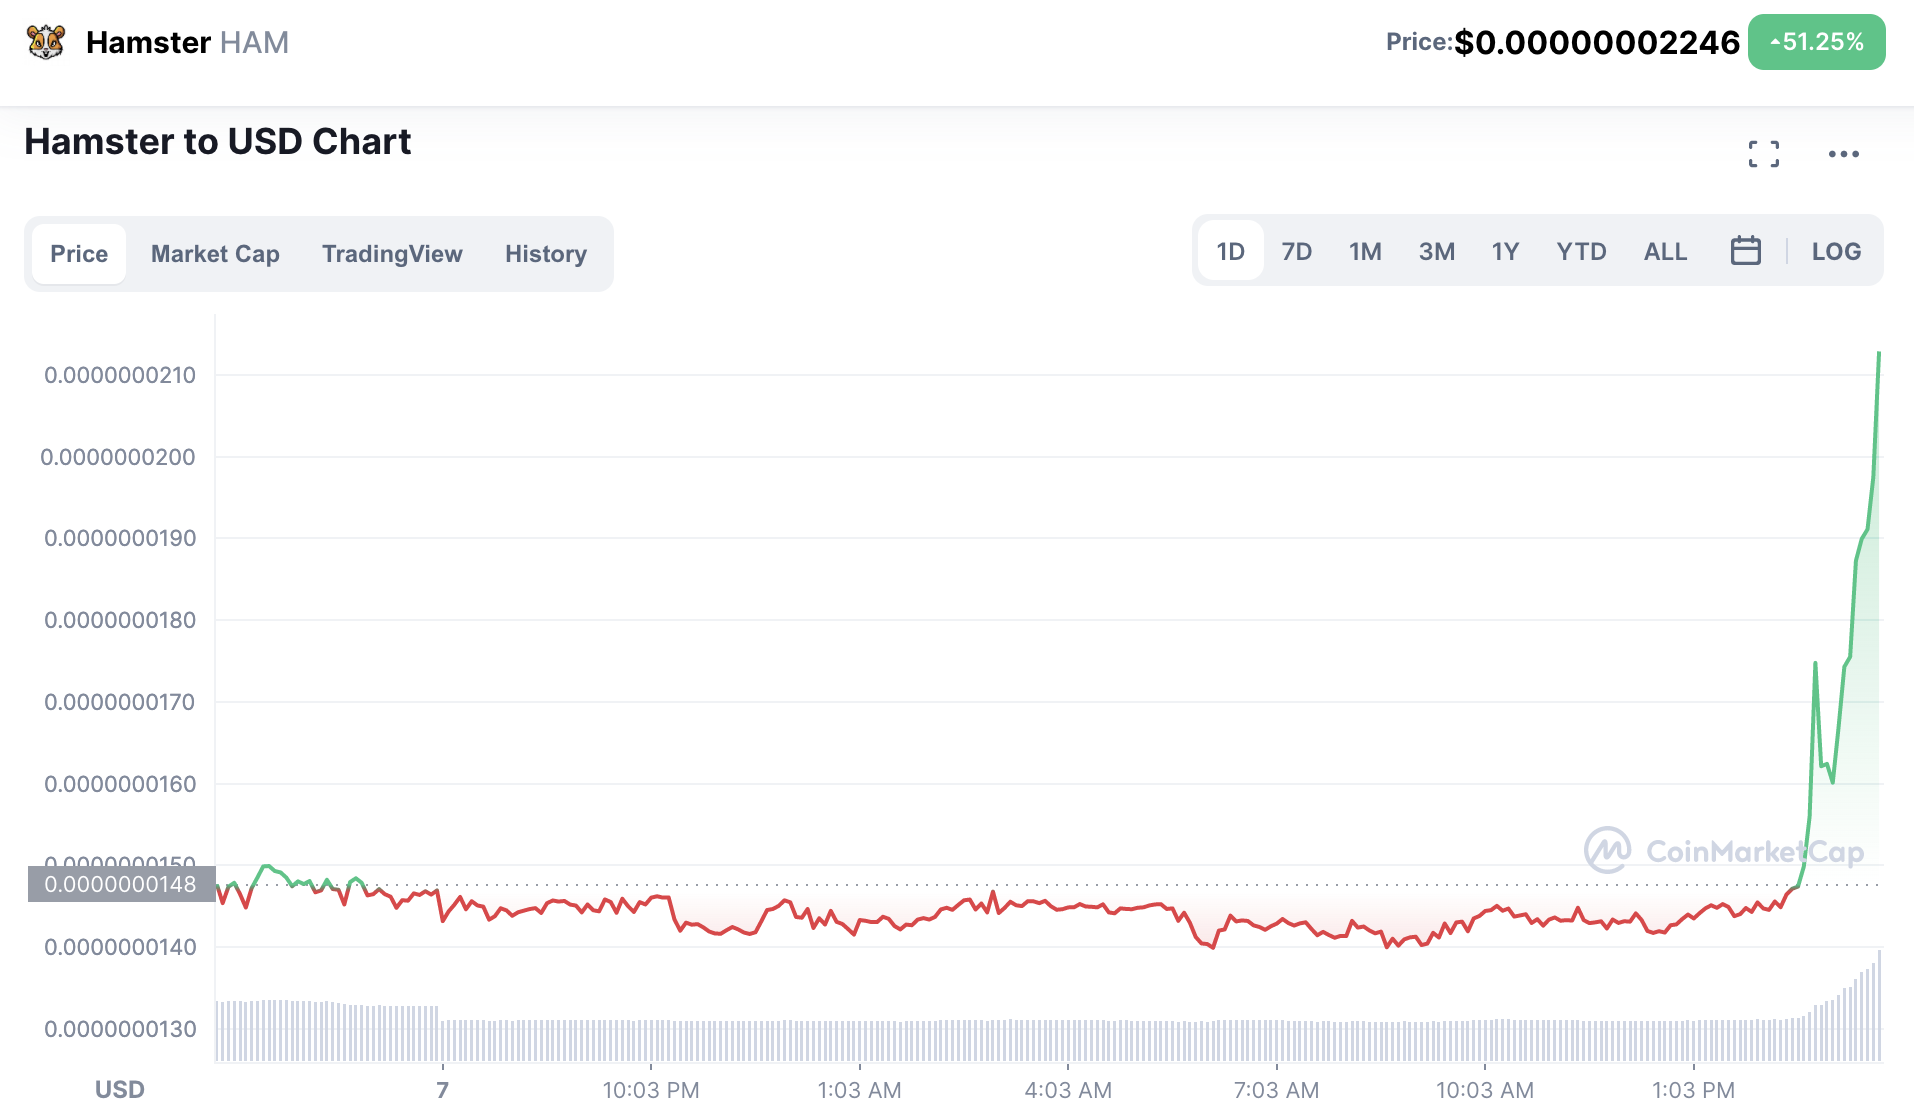Image resolution: width=1914 pixels, height=1110 pixels.
Task: Click the 10:03 PM time axis label
Action: pyautogui.click(x=651, y=1090)
